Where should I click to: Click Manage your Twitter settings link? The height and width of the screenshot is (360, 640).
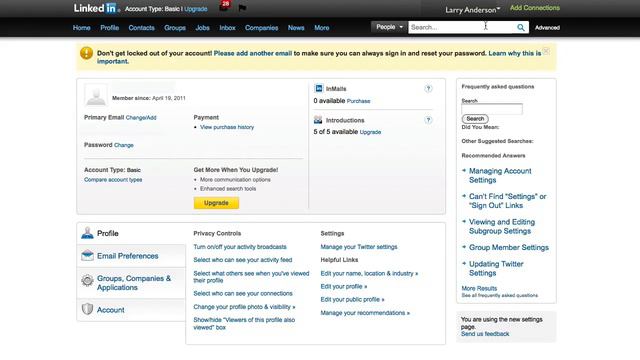(359, 247)
